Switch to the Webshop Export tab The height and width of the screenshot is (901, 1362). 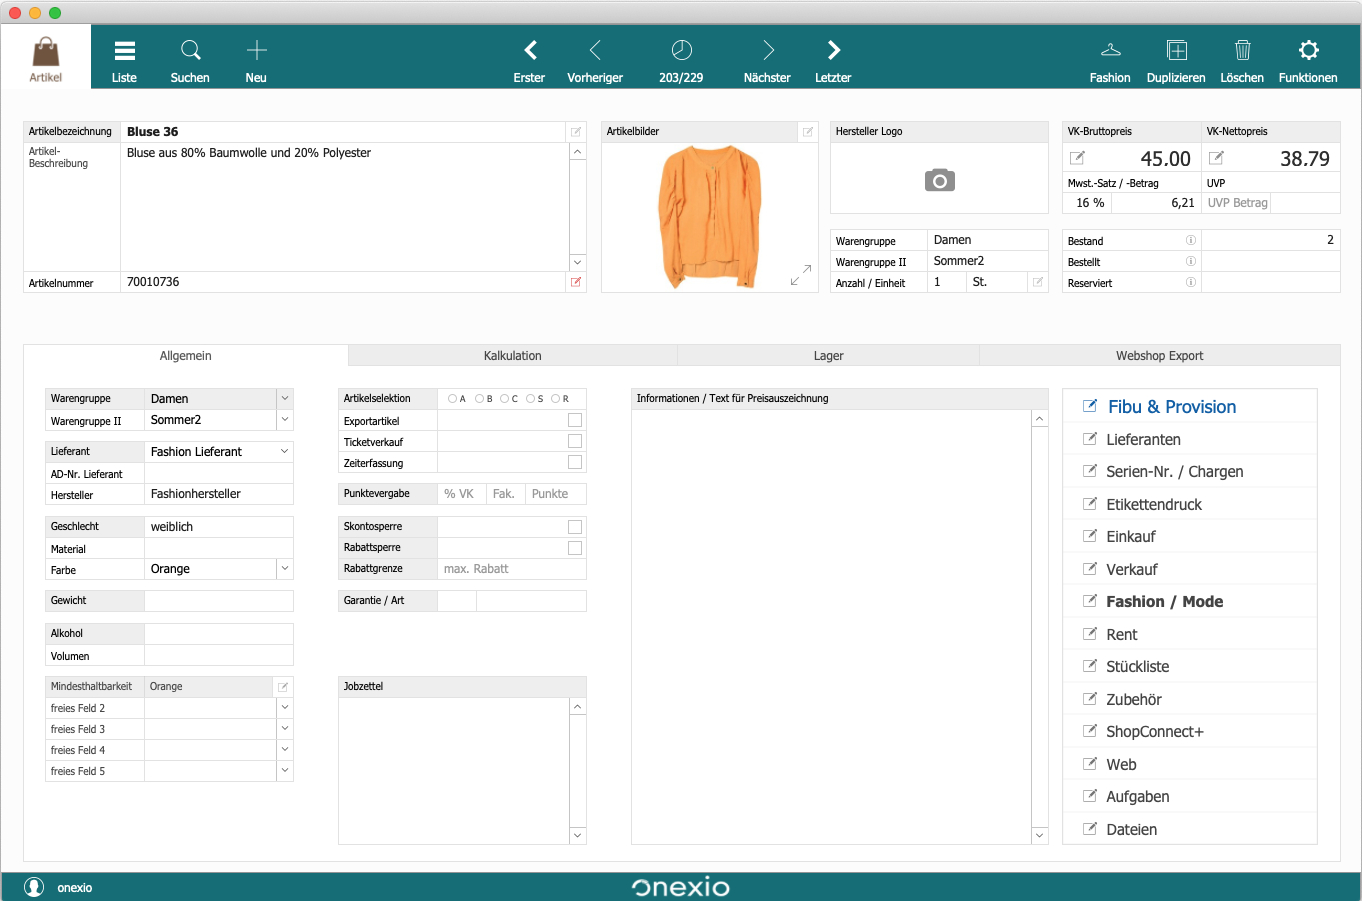click(x=1160, y=356)
